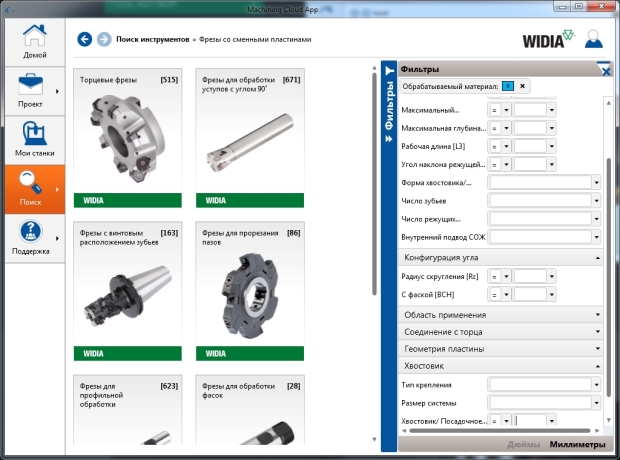The width and height of the screenshot is (620, 460).
Task: Expand the Область применения section
Action: point(501,315)
